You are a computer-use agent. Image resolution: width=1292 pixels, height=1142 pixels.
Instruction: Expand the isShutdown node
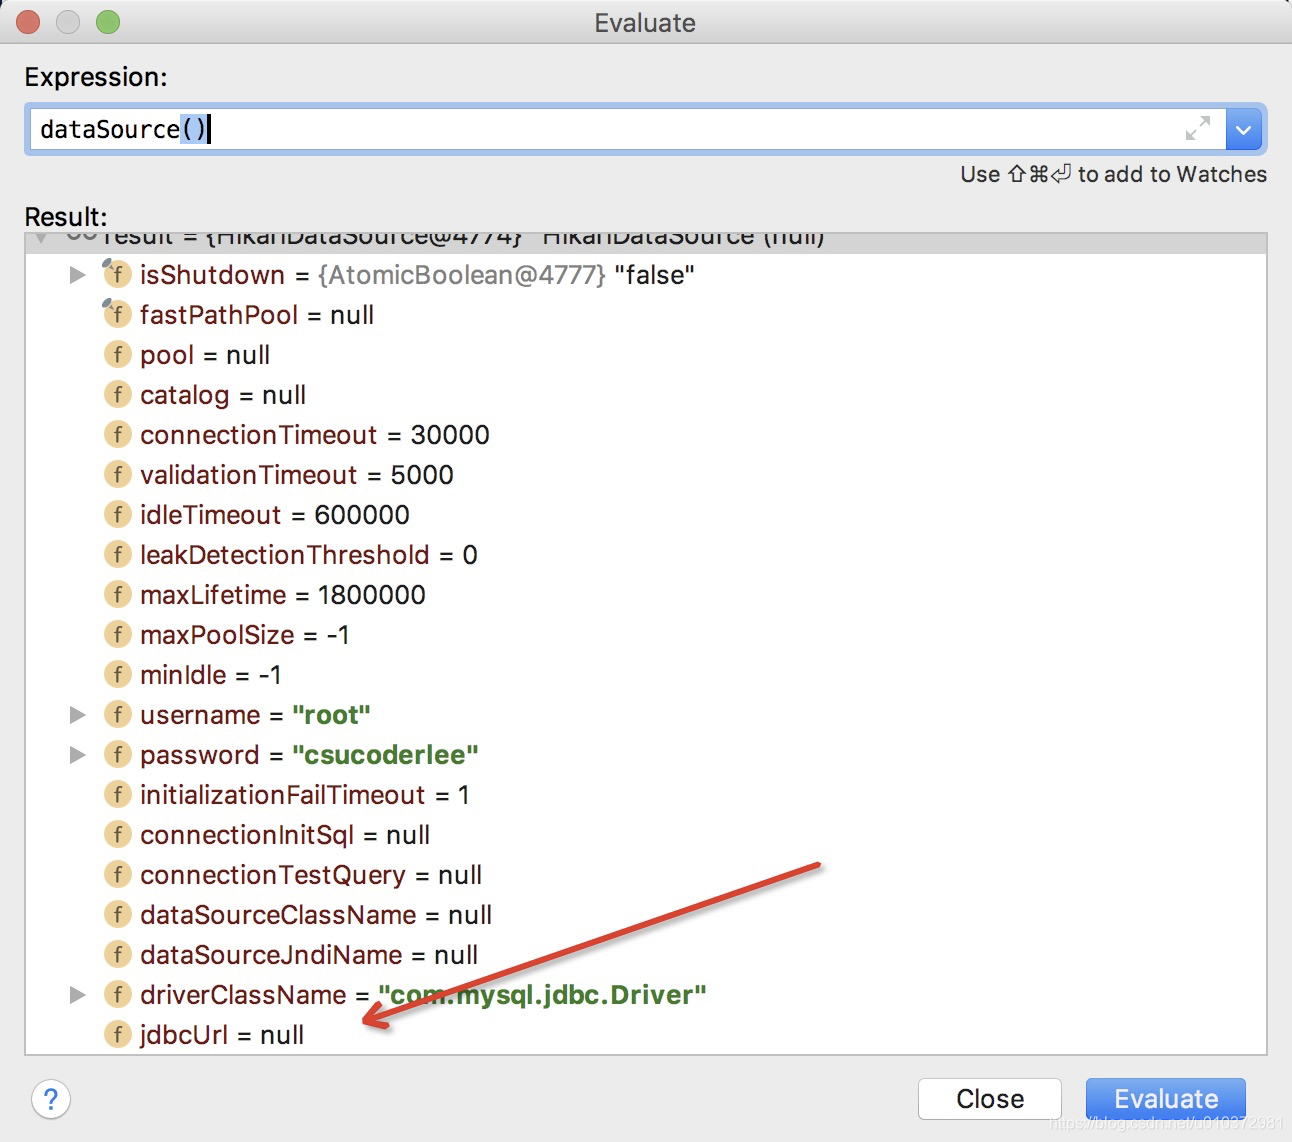[78, 275]
